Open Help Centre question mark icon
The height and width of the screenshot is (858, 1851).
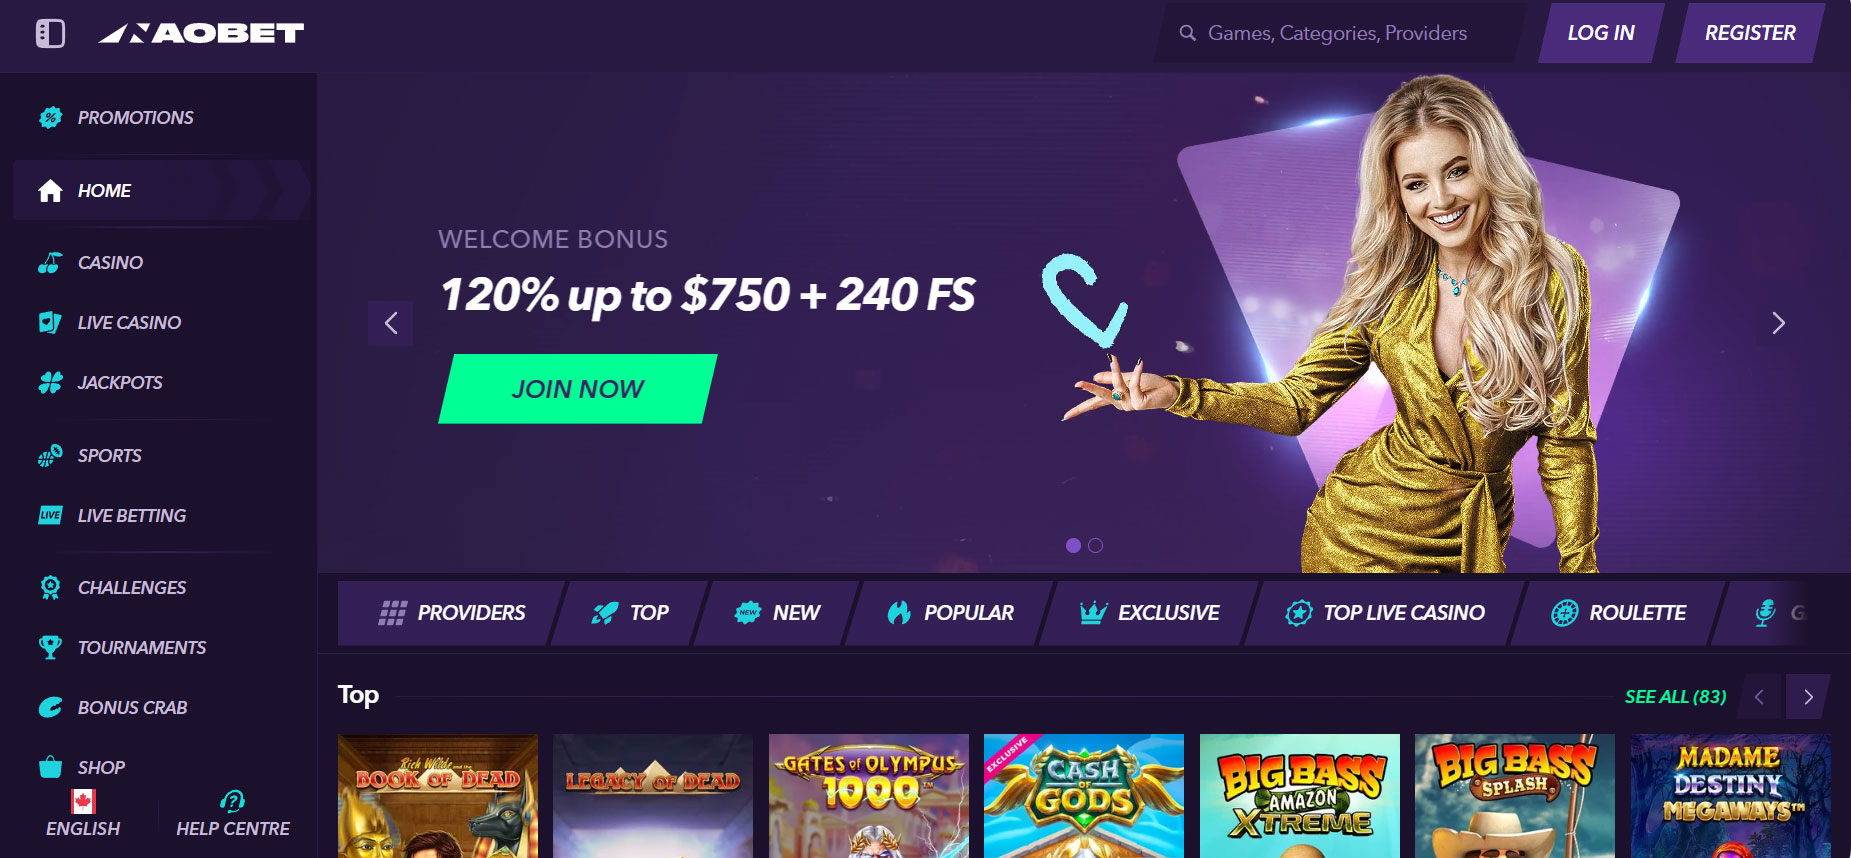(232, 801)
